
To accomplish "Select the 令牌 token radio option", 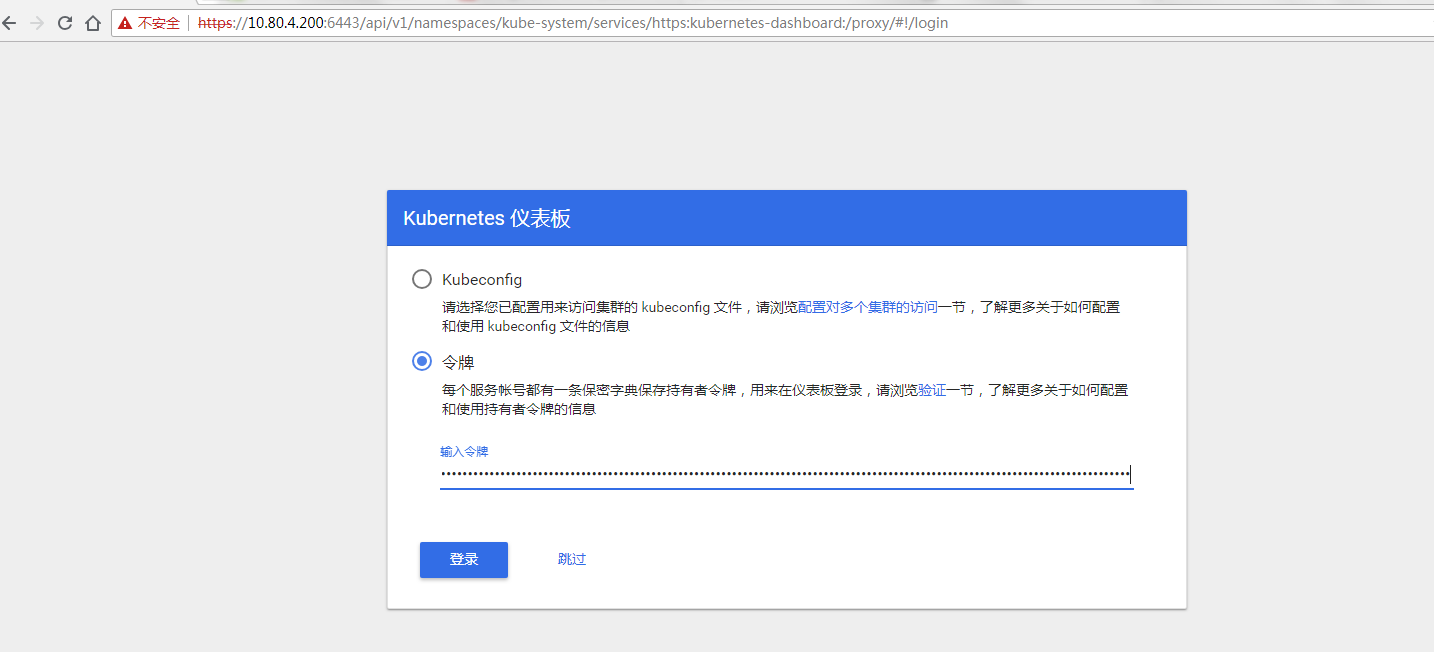I will (422, 361).
